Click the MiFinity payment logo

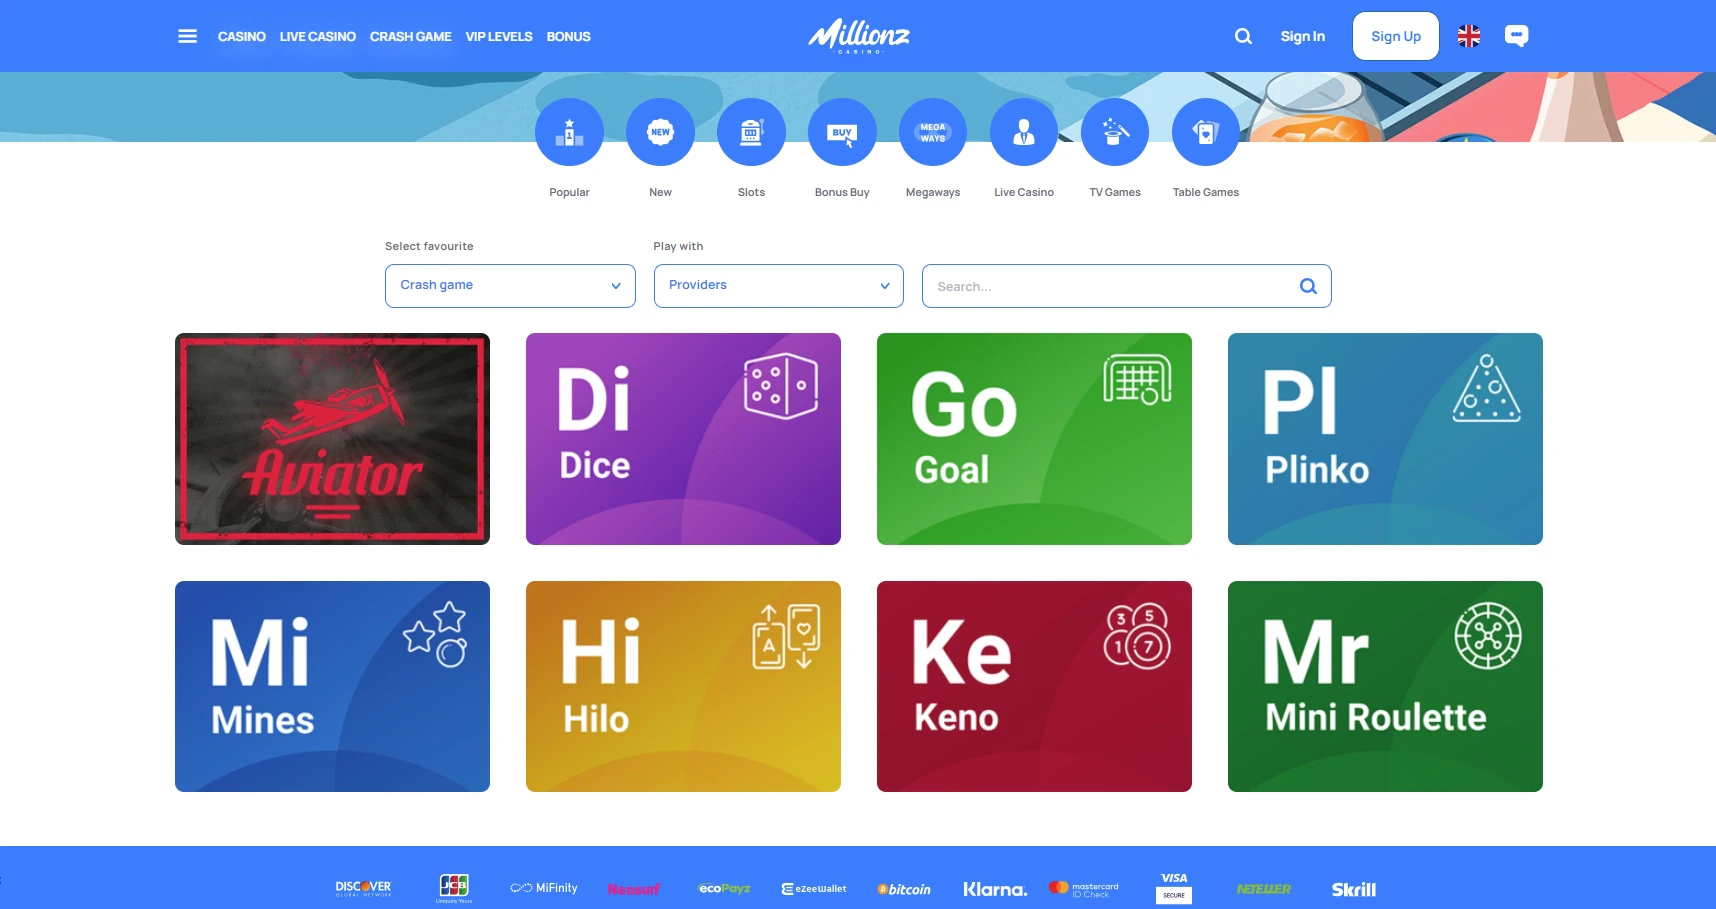[544, 888]
